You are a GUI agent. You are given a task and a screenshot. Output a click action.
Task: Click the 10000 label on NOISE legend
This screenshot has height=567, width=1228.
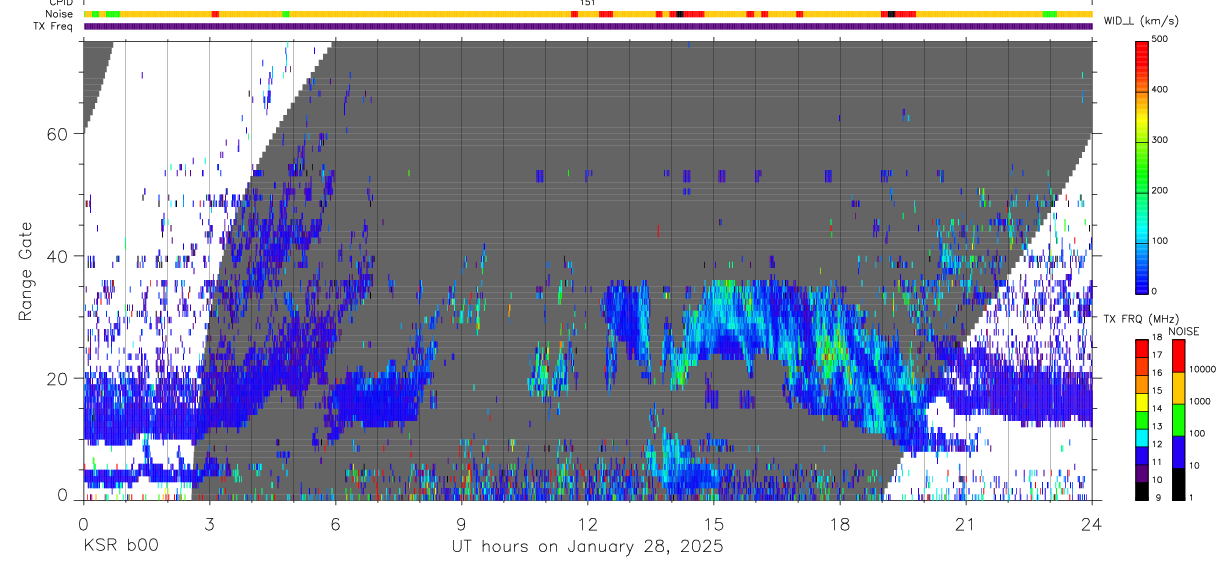[x=1204, y=369]
